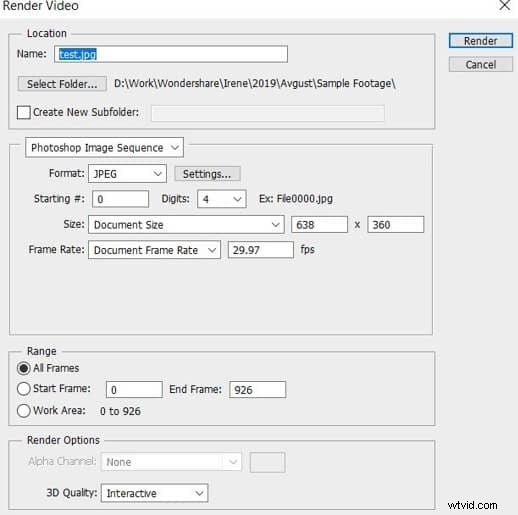Click the Name field containing test.jpg
Viewport: 518px width, 515px height.
(171, 54)
